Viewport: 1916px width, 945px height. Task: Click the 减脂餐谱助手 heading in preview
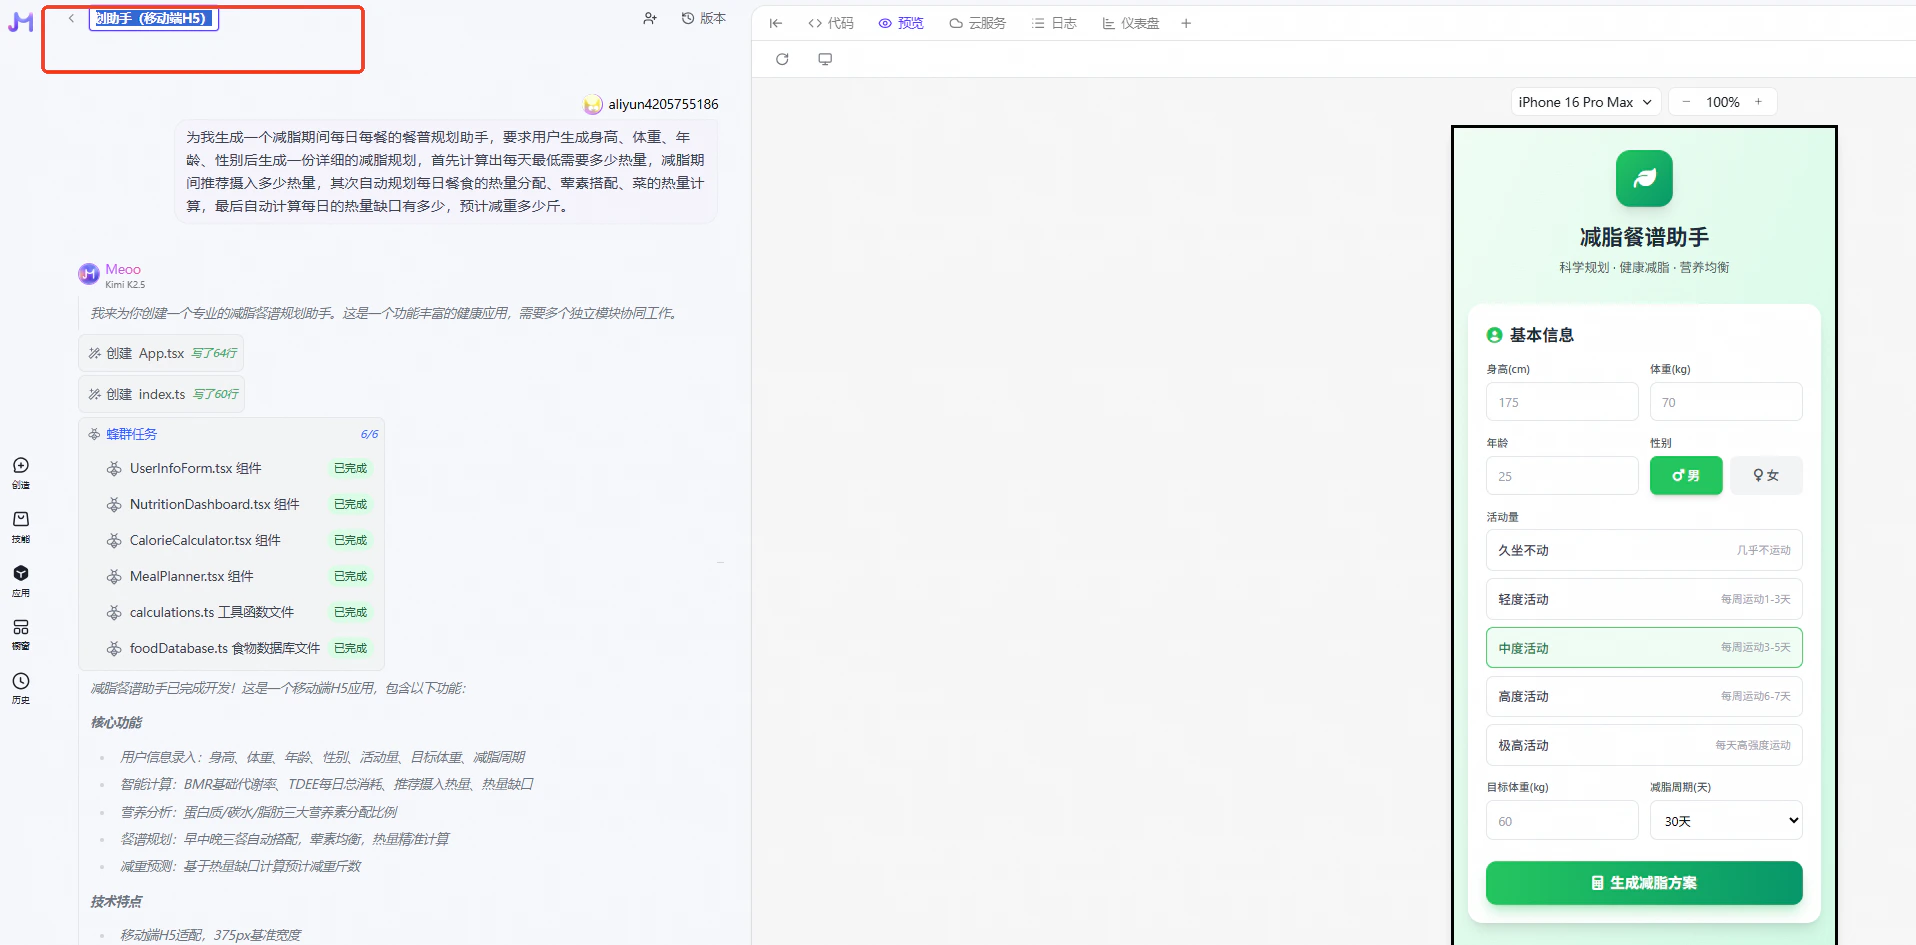coord(1644,237)
